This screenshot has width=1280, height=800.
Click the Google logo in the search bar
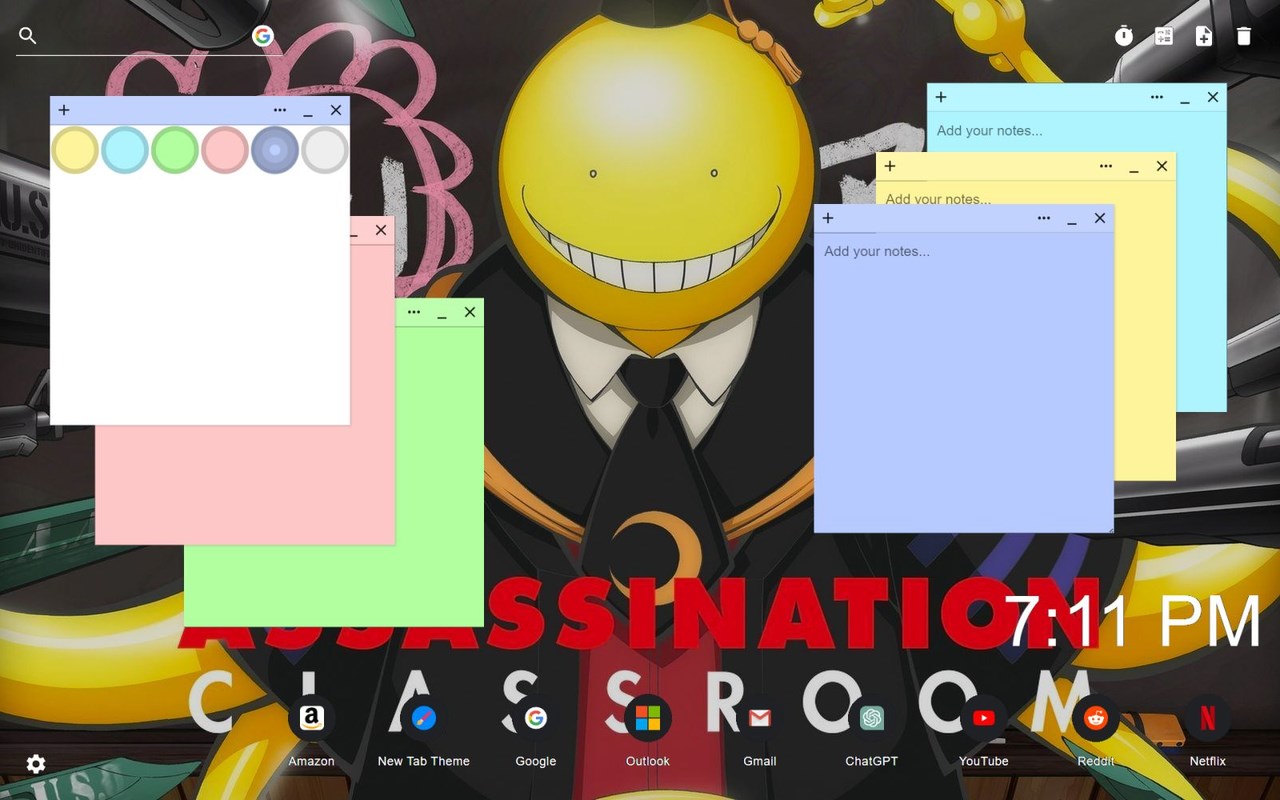click(263, 36)
